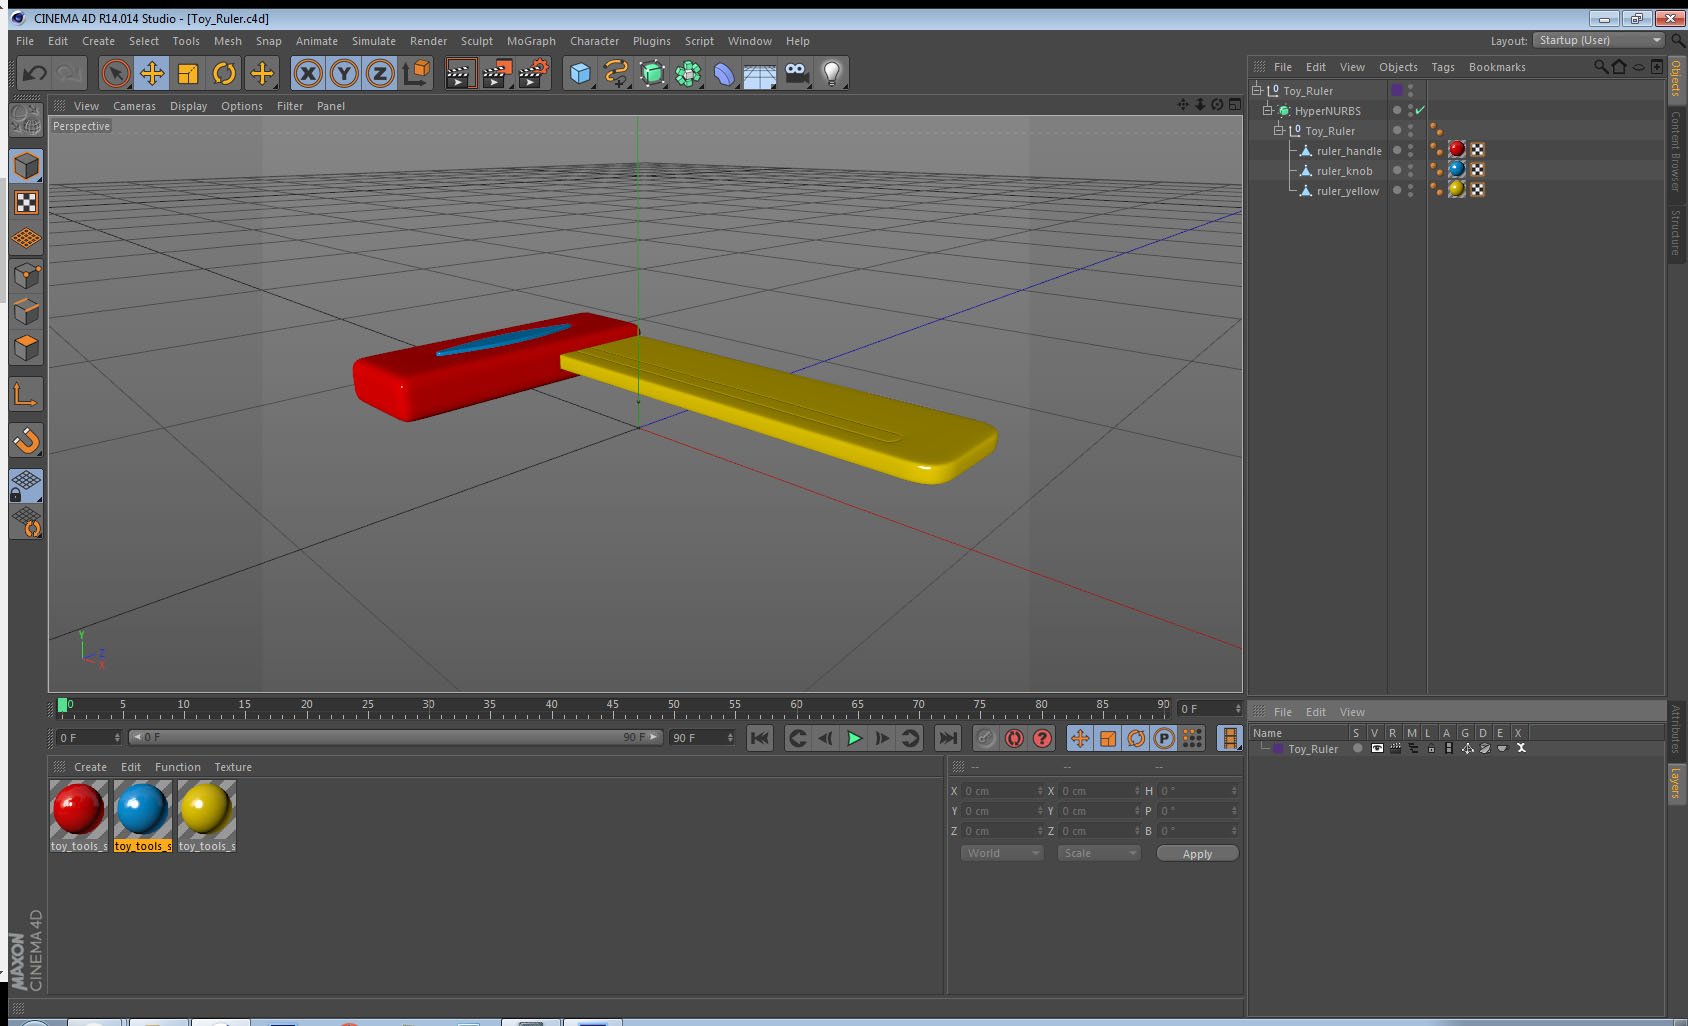Select the yellow toy_tools material thumbnail
The width and height of the screenshot is (1688, 1026).
(207, 810)
